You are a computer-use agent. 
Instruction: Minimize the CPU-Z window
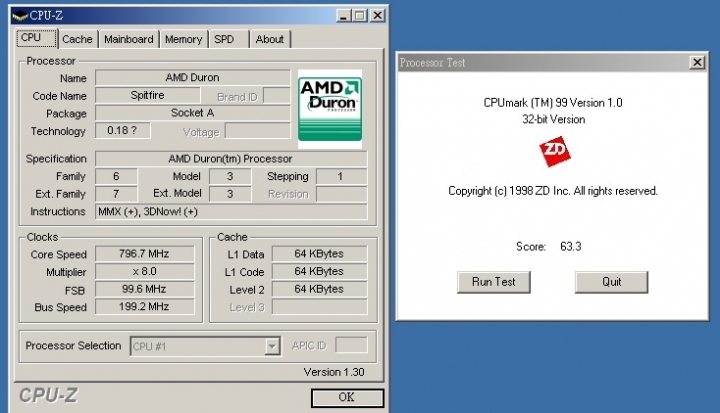tap(343, 16)
